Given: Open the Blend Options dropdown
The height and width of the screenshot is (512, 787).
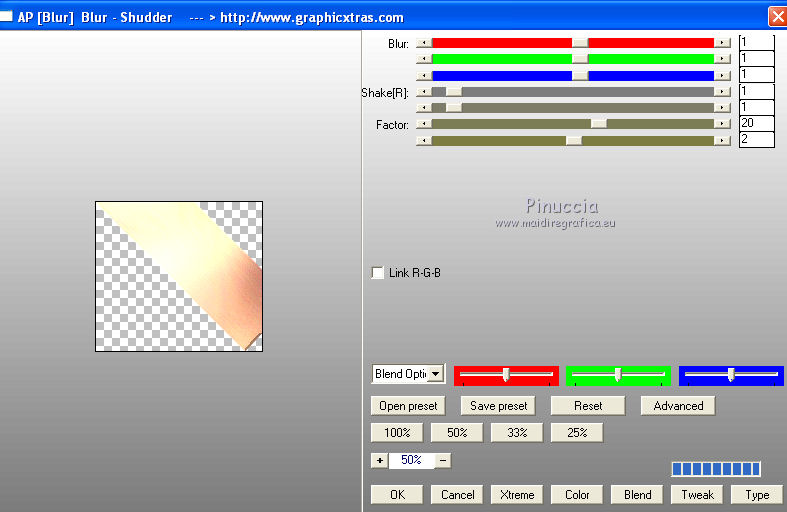Looking at the screenshot, I should point(436,374).
